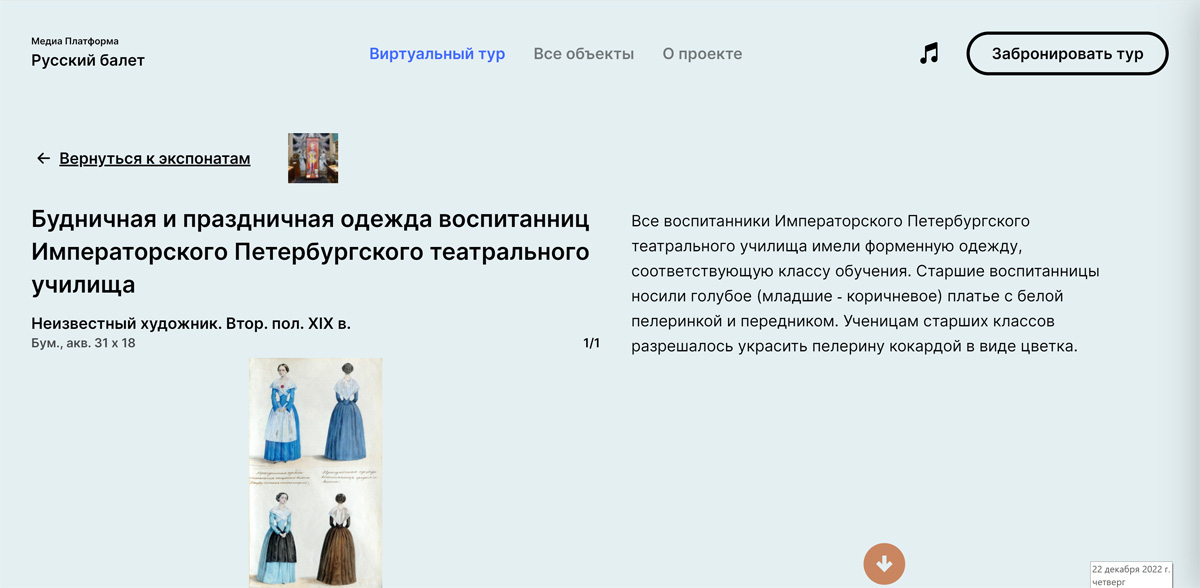Viewport: 1200px width, 588px height.
Task: Go to Все объекты section
Action: tap(584, 54)
